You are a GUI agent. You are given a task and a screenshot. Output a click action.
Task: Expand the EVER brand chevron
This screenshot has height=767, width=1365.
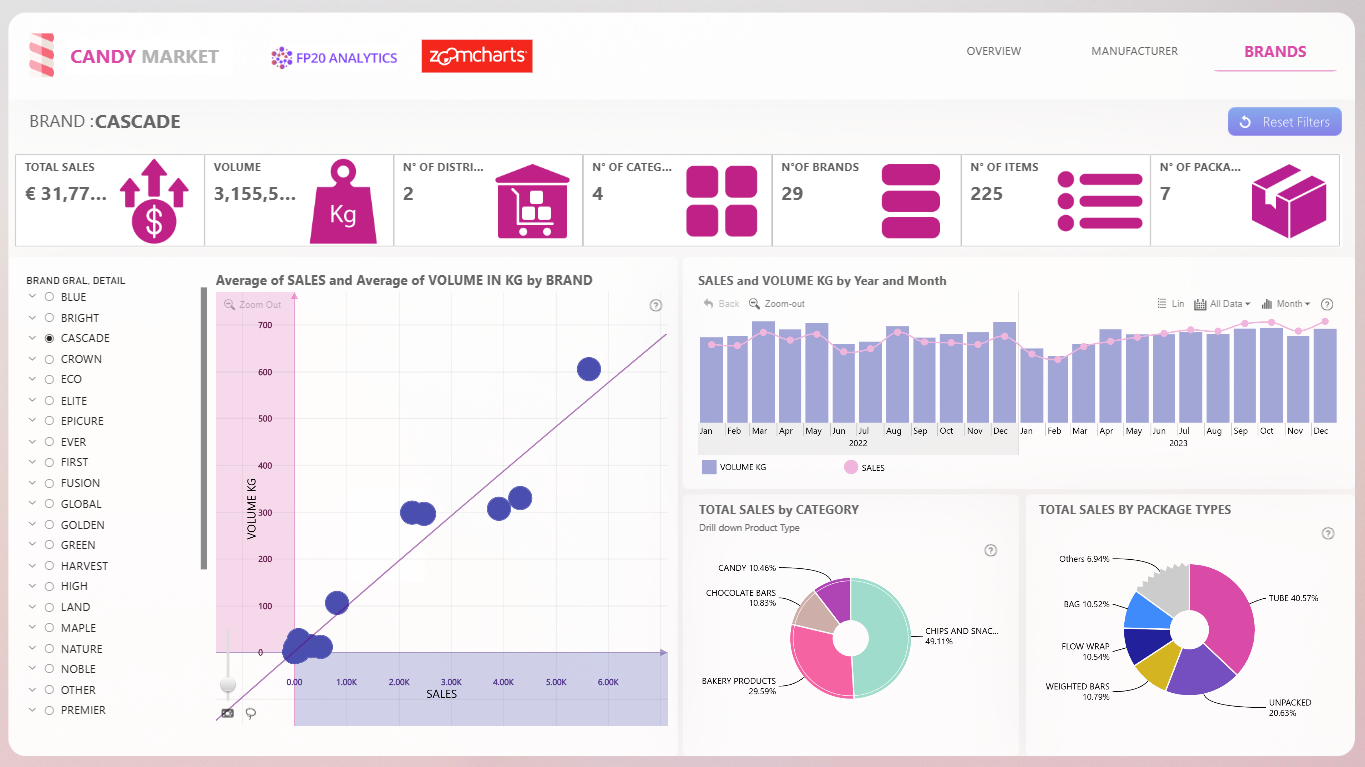33,442
